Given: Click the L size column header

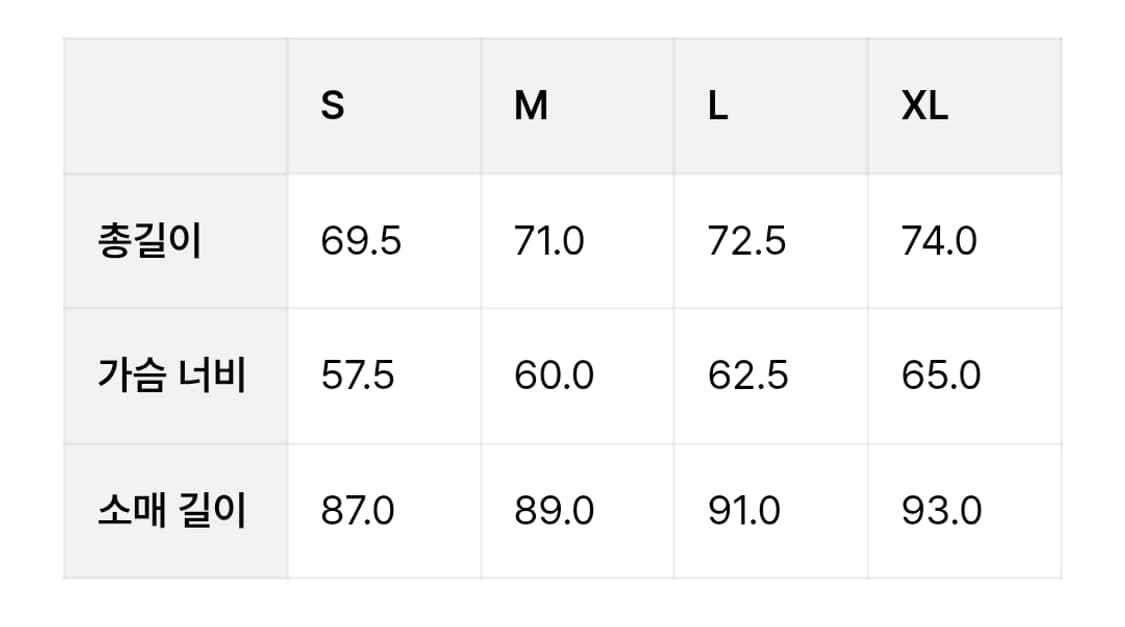Looking at the screenshot, I should (x=717, y=106).
